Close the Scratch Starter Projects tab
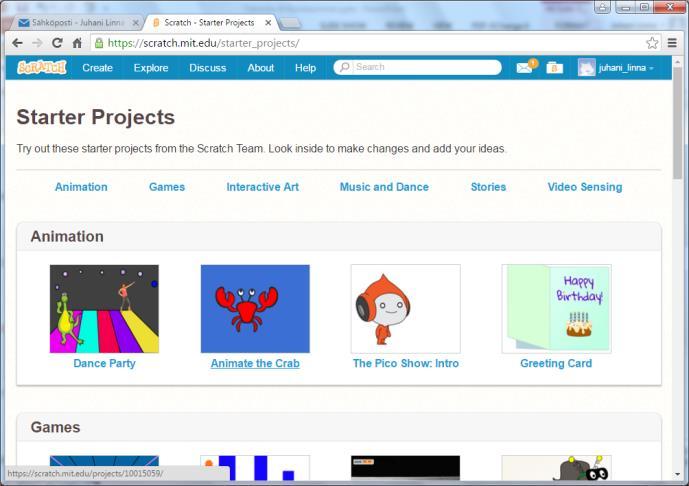The height and width of the screenshot is (486, 689). (x=268, y=22)
